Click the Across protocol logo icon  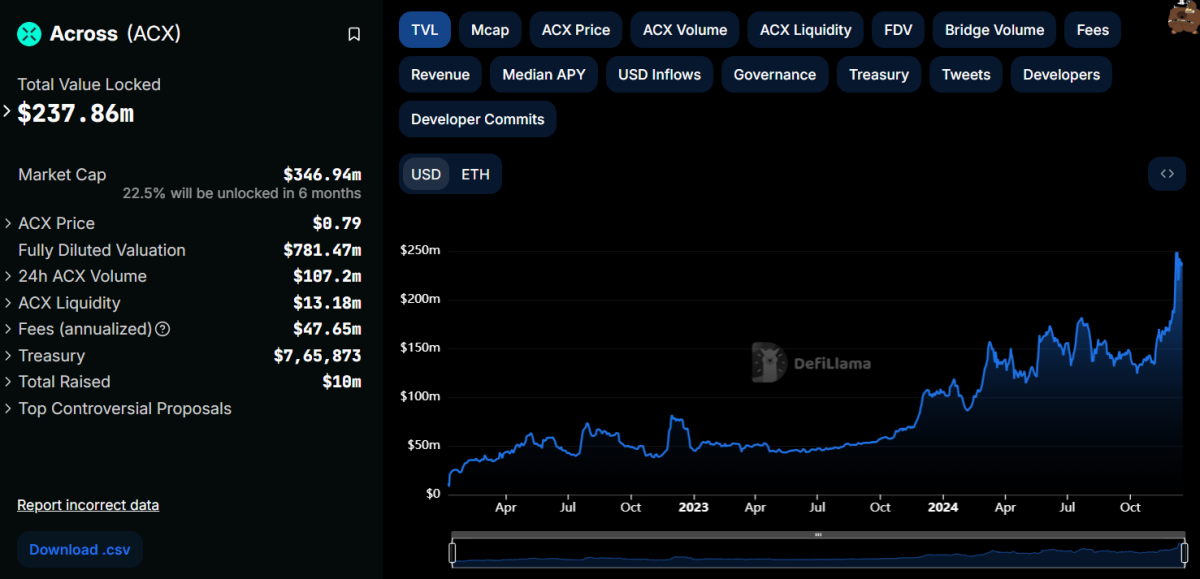tap(30, 34)
